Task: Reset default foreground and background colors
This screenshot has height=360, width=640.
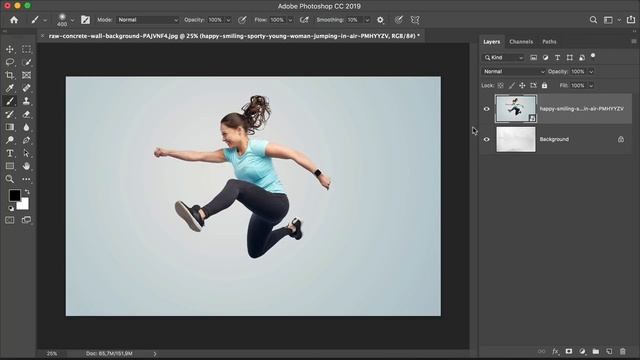Action: click(x=11, y=208)
